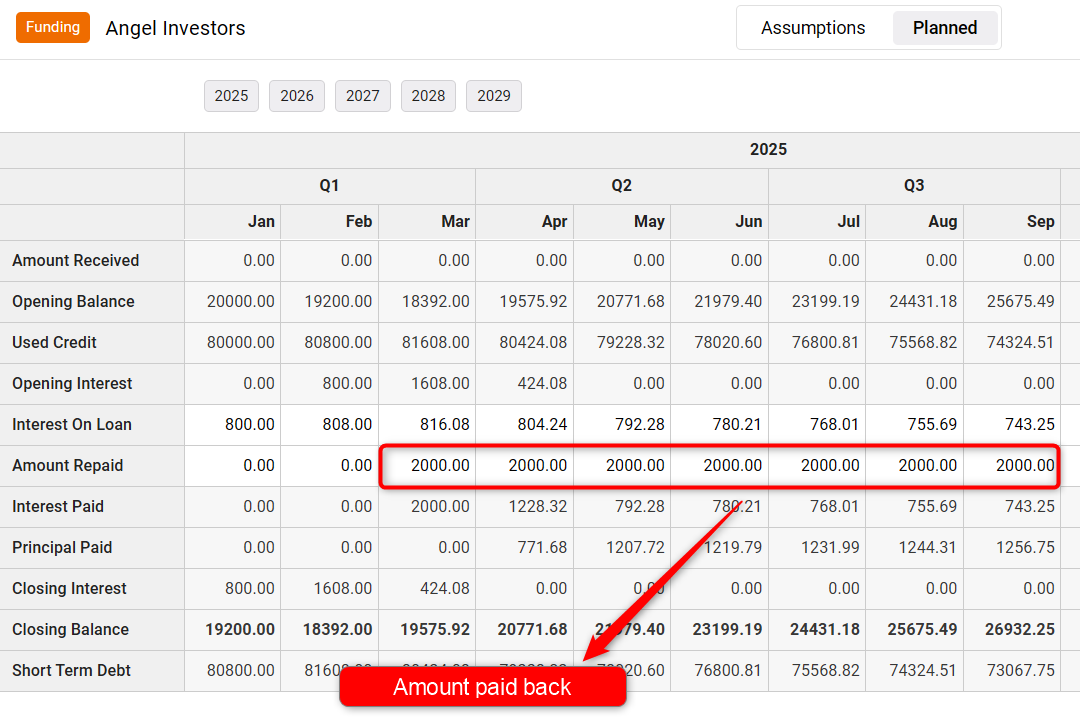Image resolution: width=1080 pixels, height=727 pixels.
Task: Click the Amount Received row label
Action: [76, 260]
